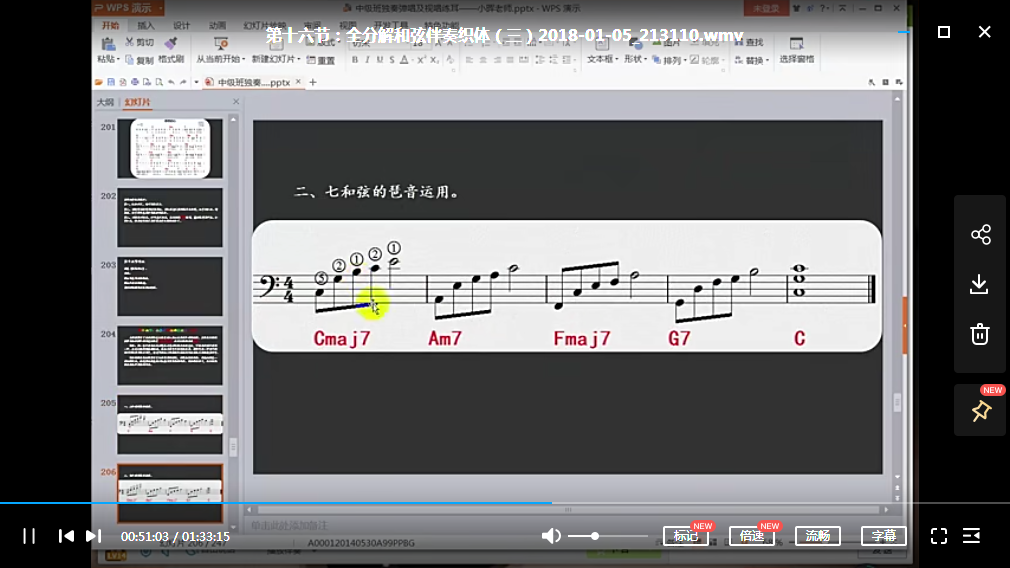Close the slide thumbnail panel
The height and width of the screenshot is (568, 1010).
(236, 102)
